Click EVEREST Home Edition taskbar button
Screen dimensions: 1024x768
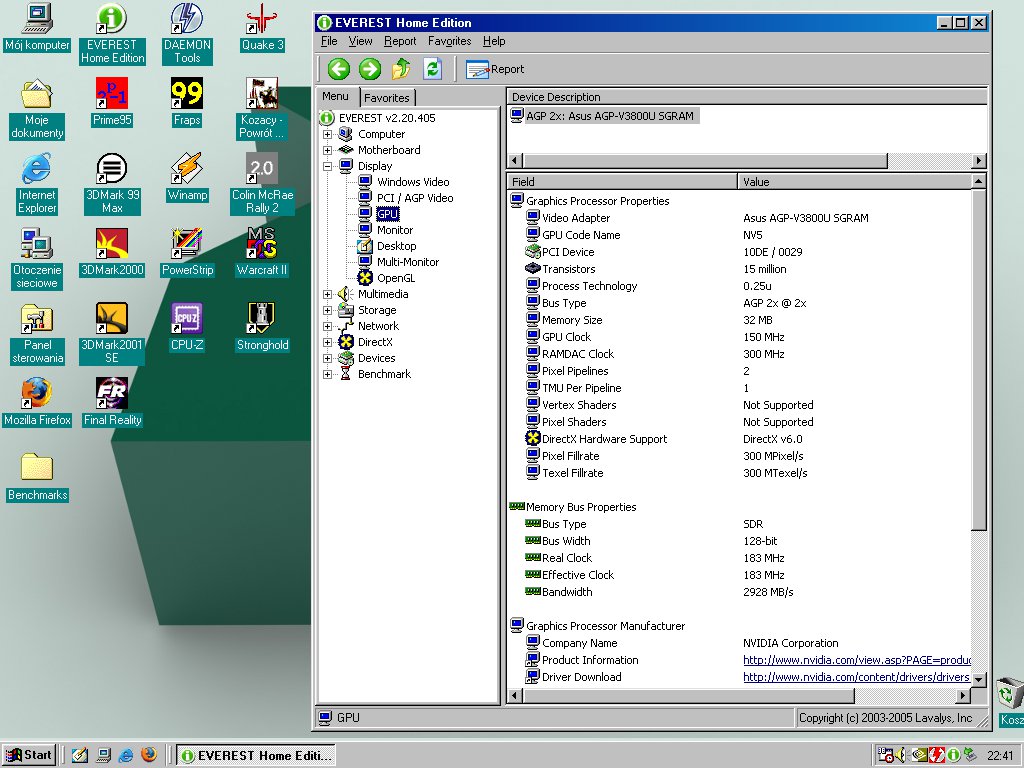click(x=256, y=756)
